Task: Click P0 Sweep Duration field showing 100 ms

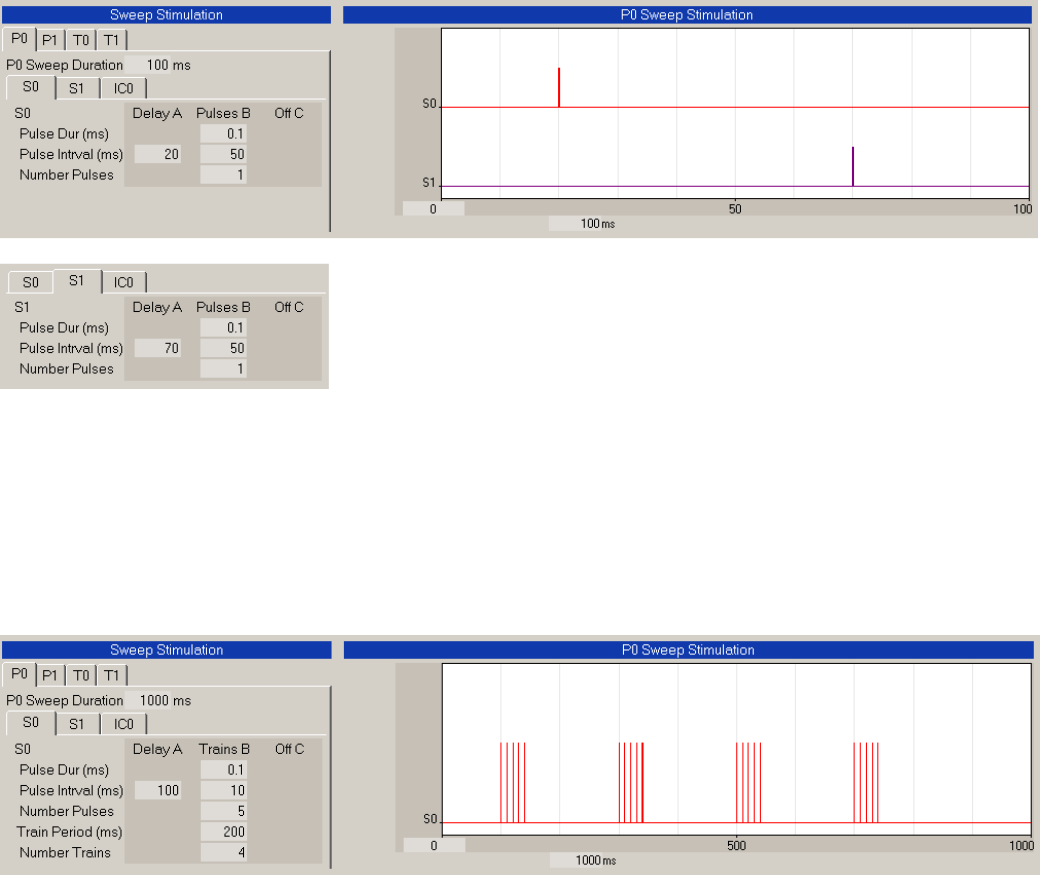Action: point(157,65)
